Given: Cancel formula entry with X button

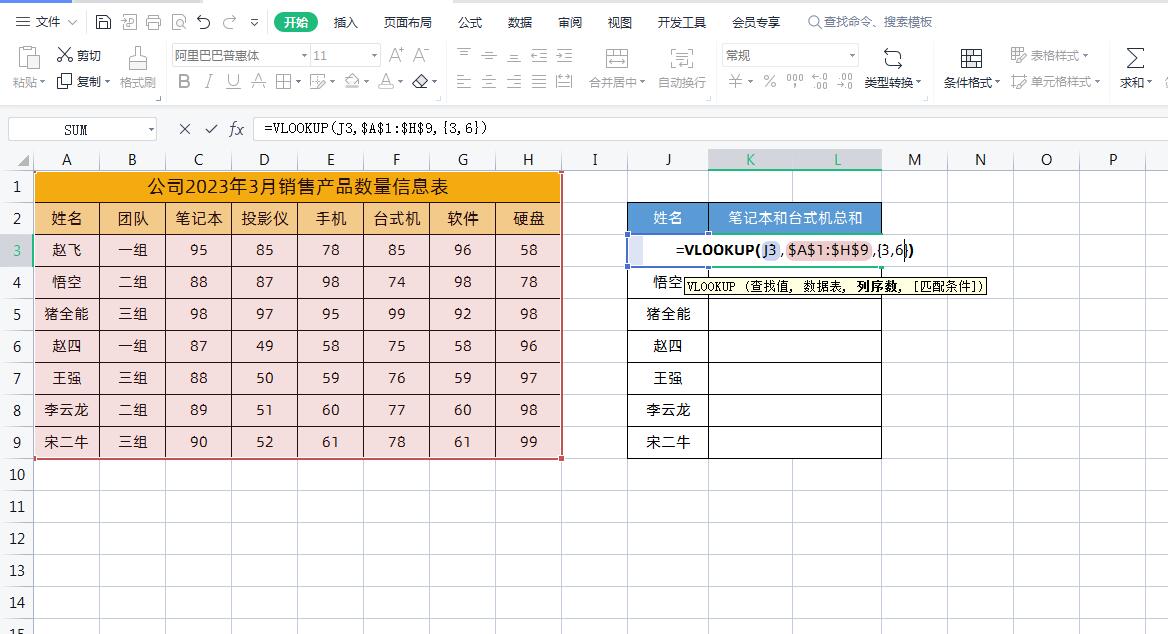Looking at the screenshot, I should click(x=185, y=129).
